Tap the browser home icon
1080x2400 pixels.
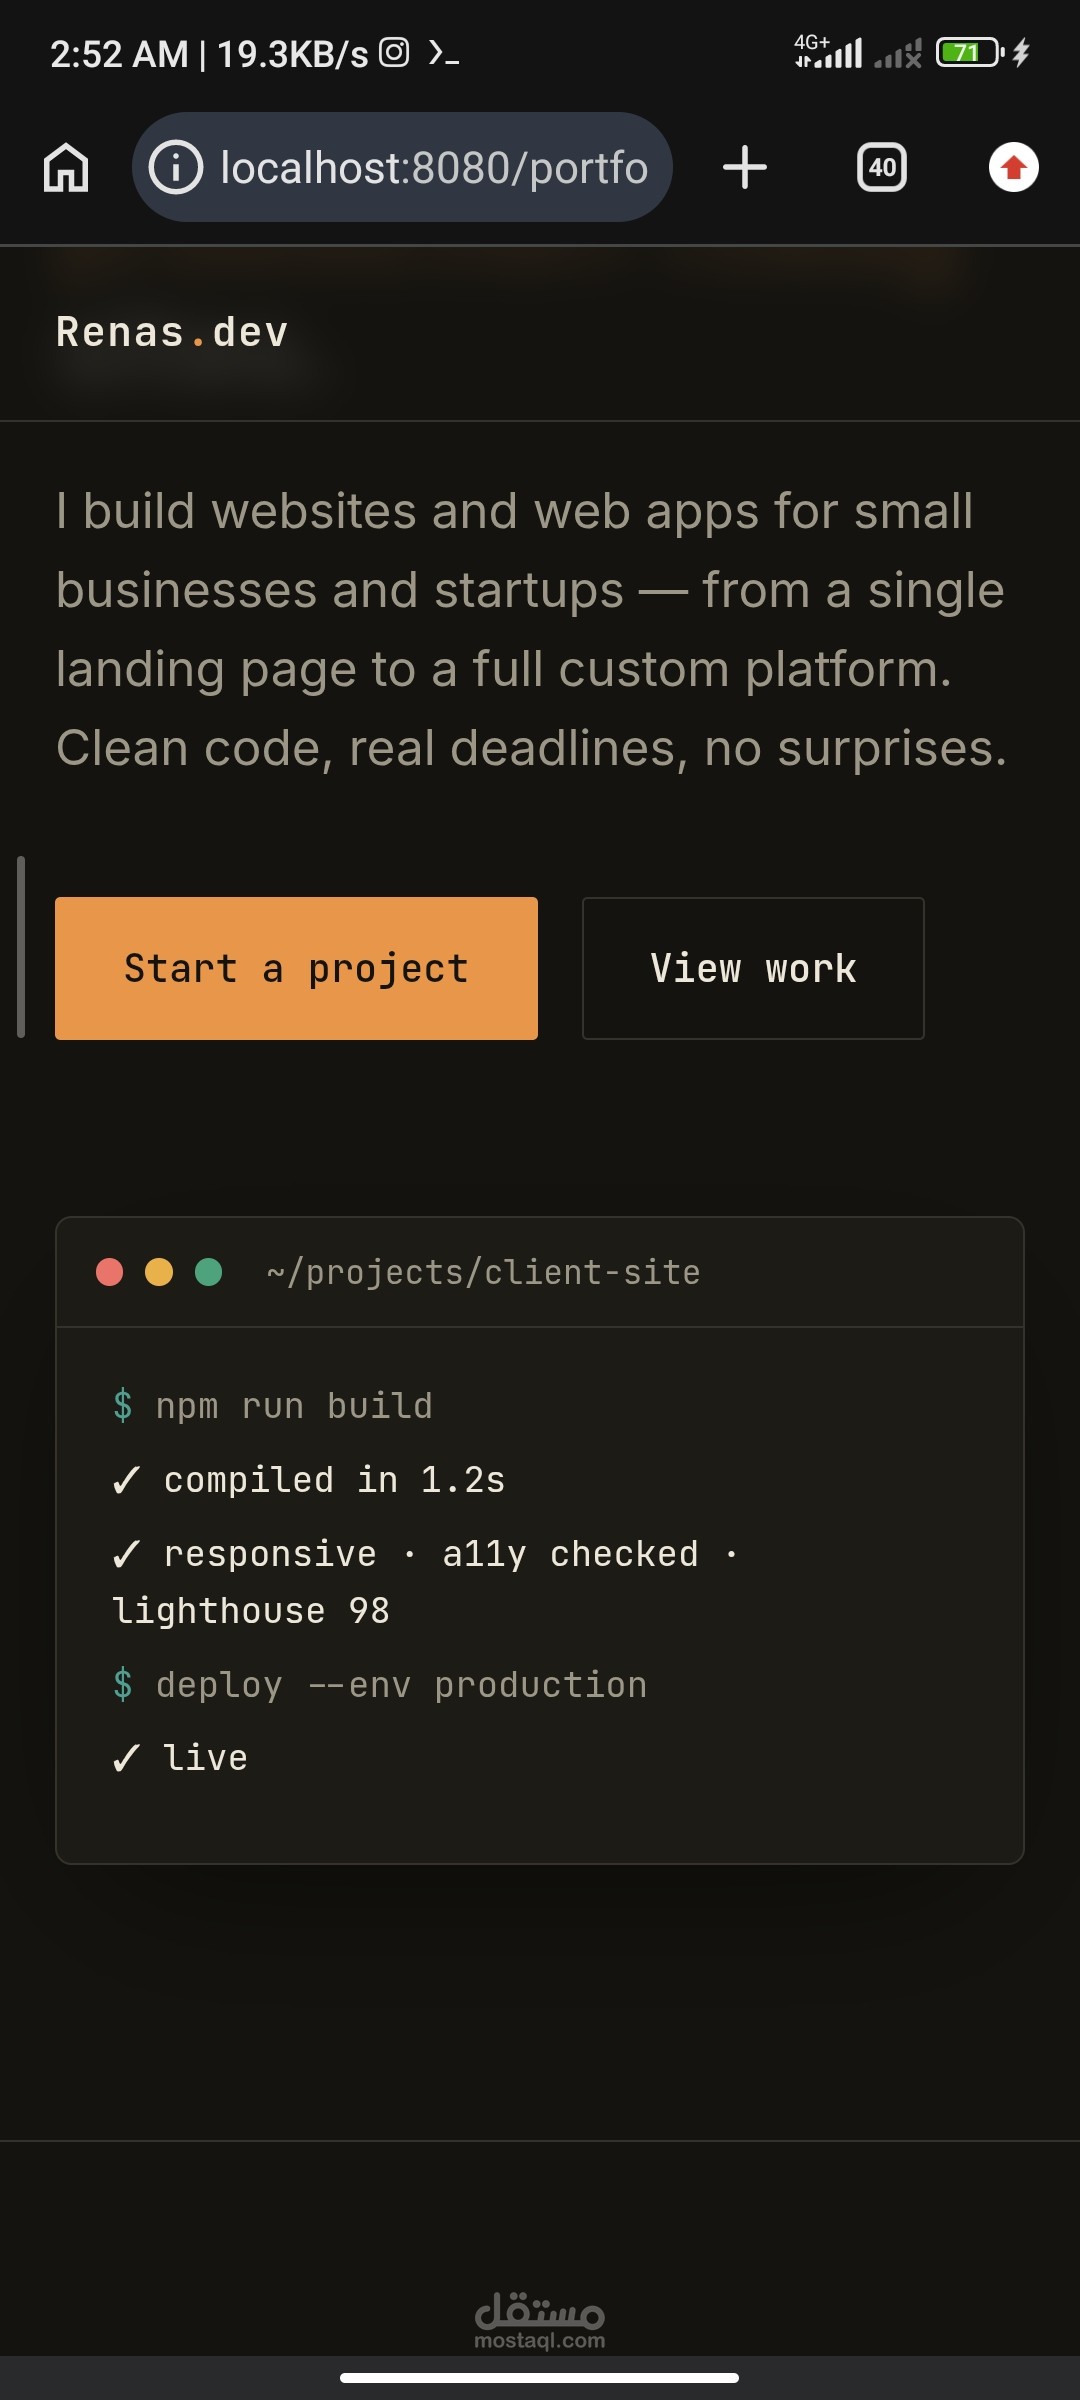[x=66, y=167]
